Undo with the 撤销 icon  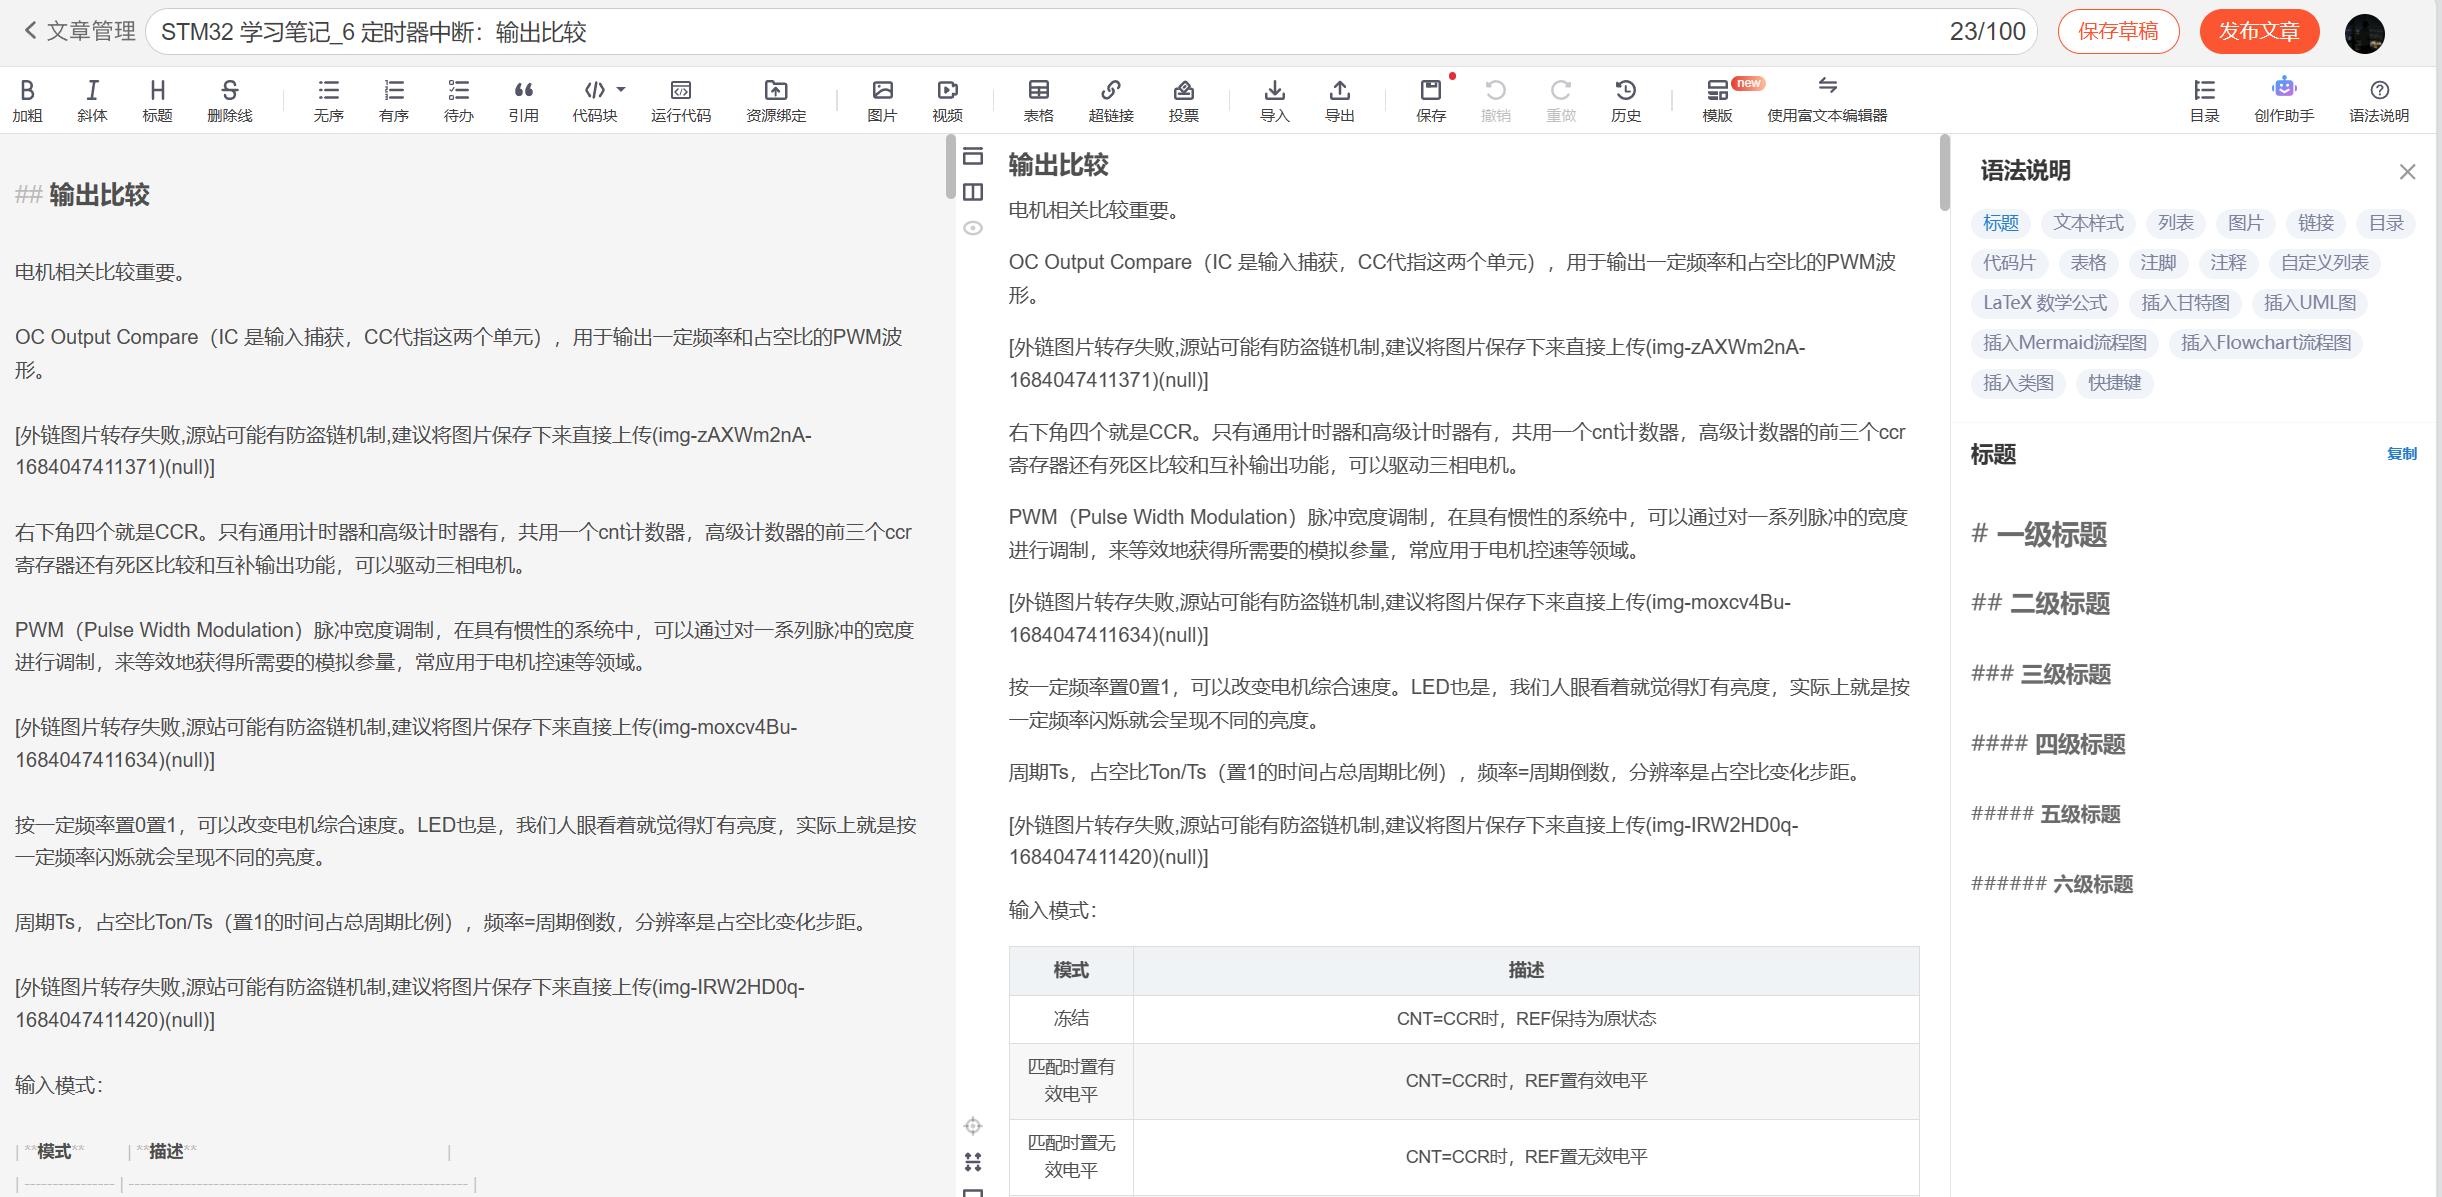click(x=1496, y=100)
